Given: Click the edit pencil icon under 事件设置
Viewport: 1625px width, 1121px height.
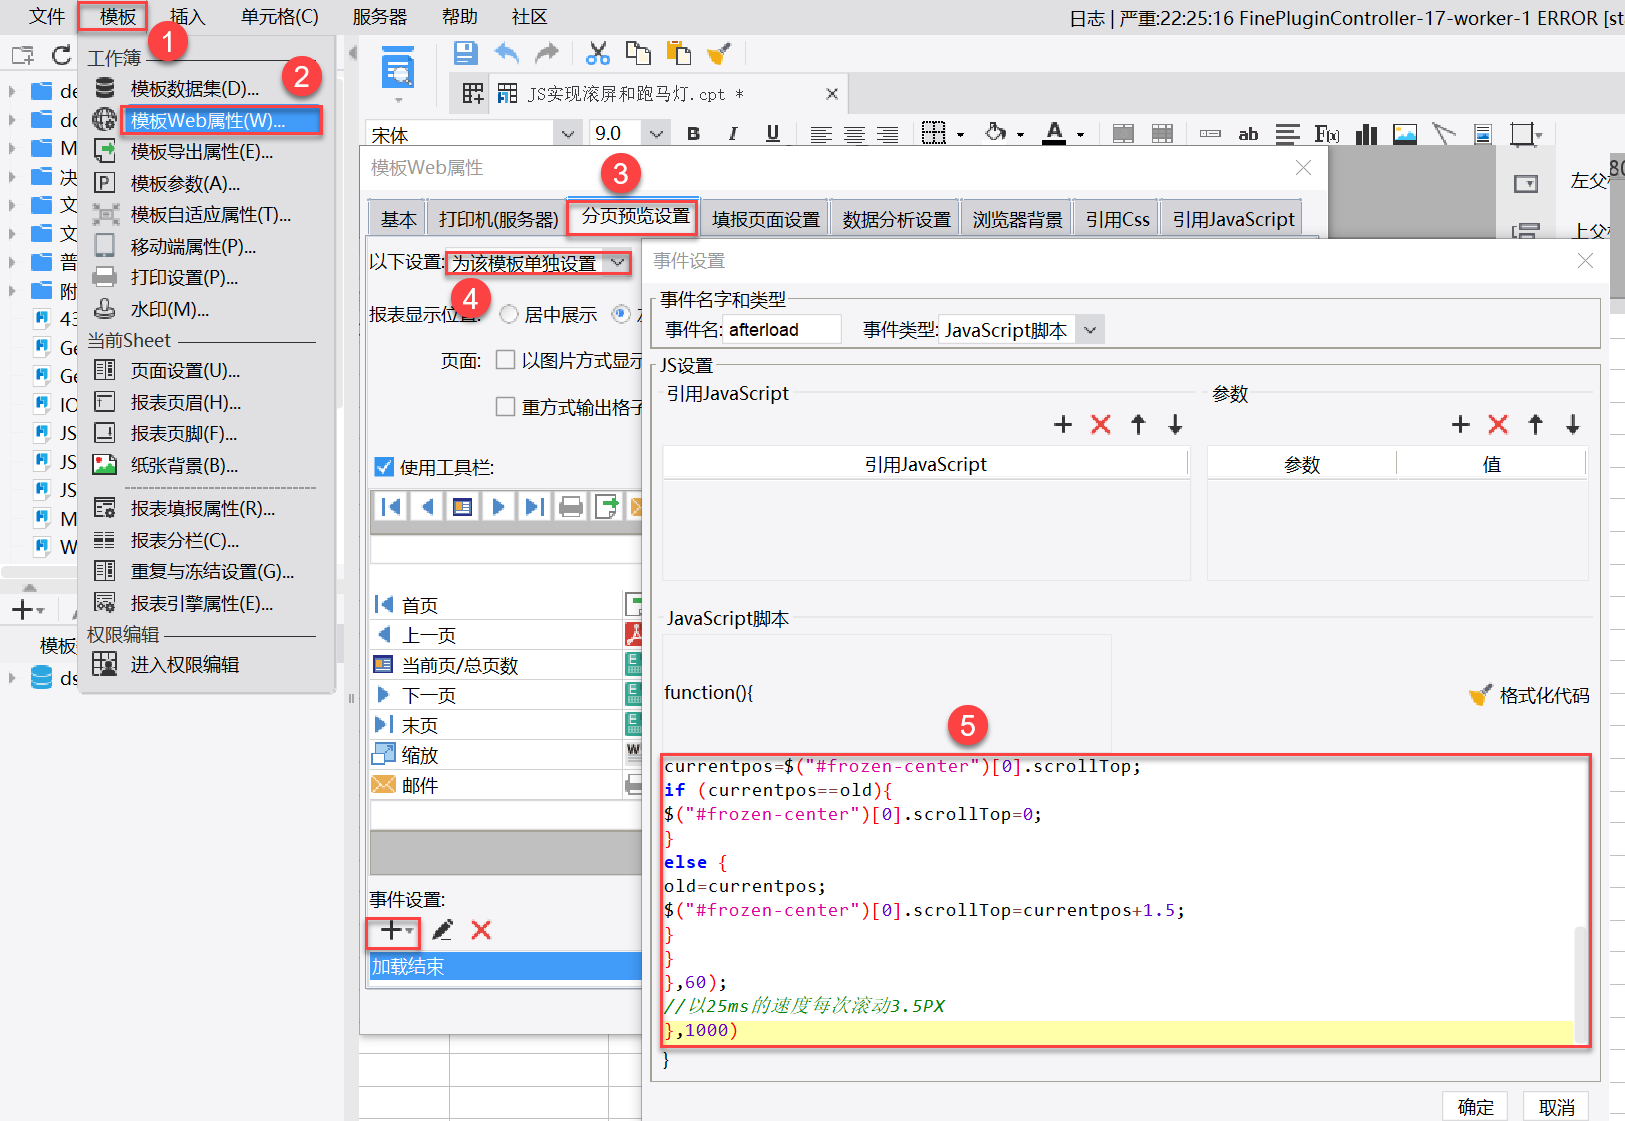Looking at the screenshot, I should point(443,930).
